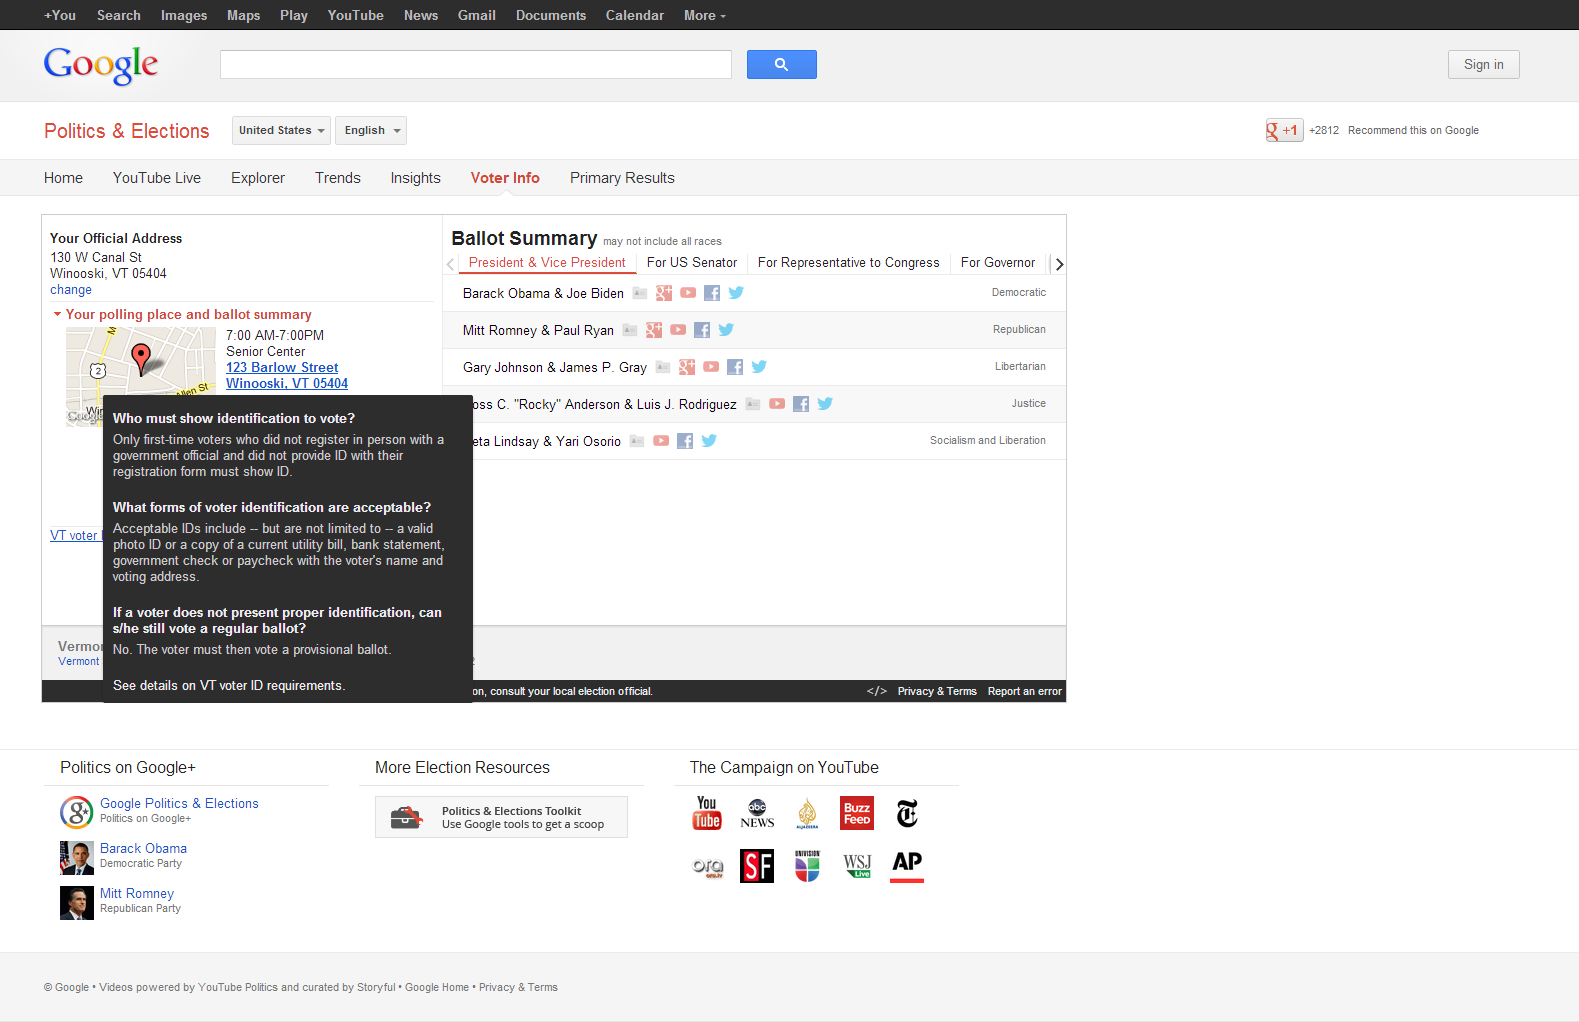Go to the Primary Results page
This screenshot has width=1579, height=1022.
(x=622, y=178)
